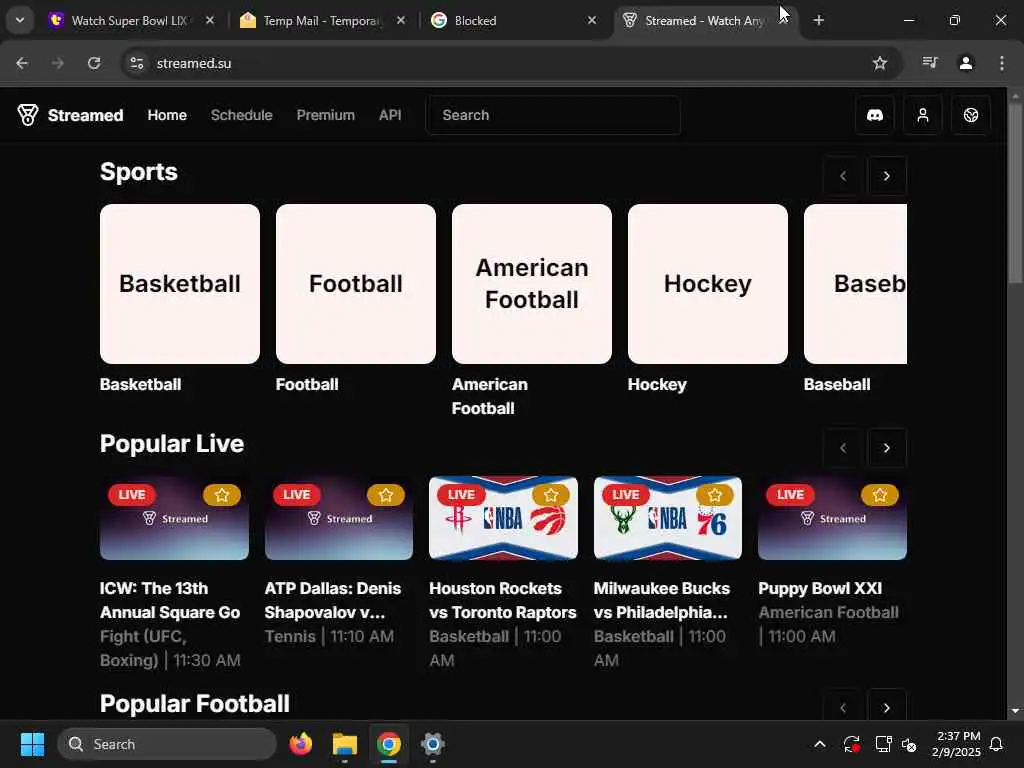Open the notification bell in system tray

pos(997,744)
